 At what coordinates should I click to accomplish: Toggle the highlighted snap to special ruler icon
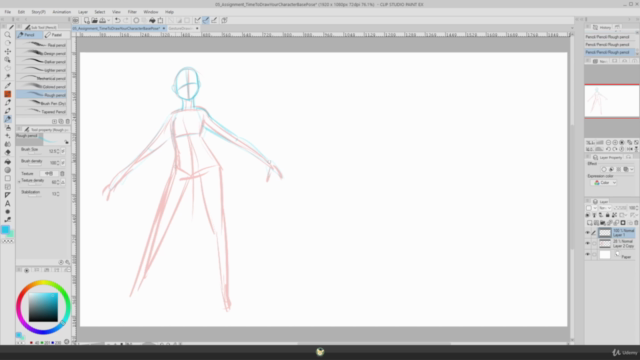click(x=206, y=20)
